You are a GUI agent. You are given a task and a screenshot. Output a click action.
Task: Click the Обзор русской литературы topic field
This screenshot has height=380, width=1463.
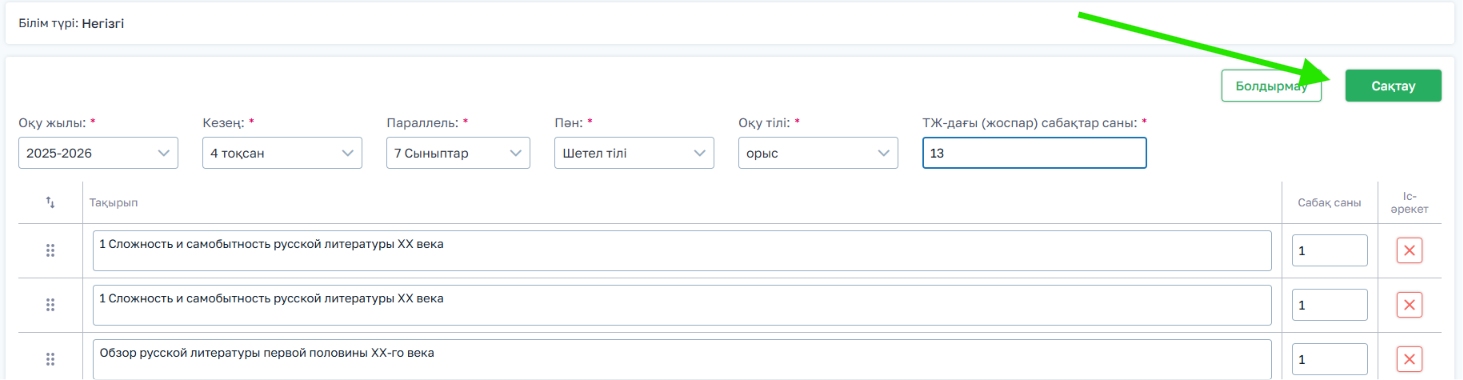tap(682, 359)
